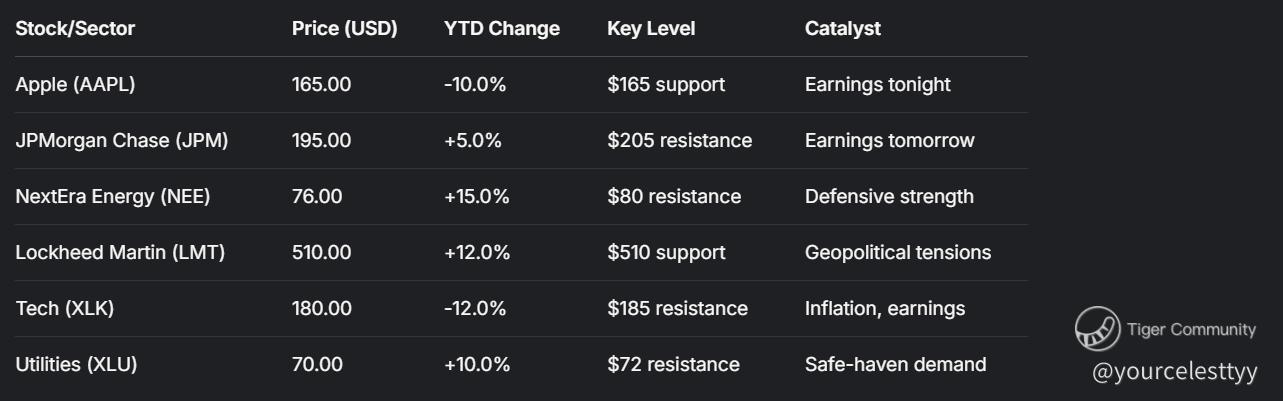The width and height of the screenshot is (1283, 401).
Task: Click the $205 resistance key level
Action: (679, 141)
